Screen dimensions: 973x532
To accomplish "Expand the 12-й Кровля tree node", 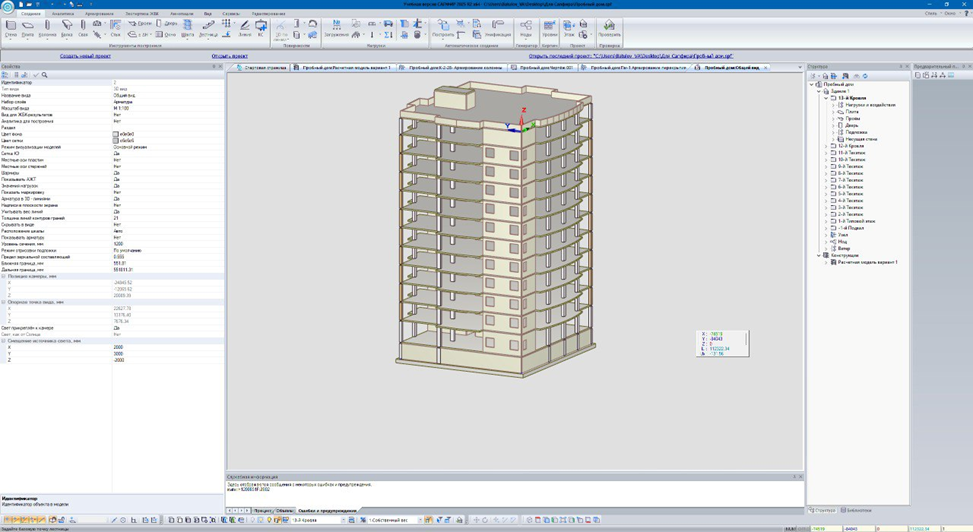I will coord(826,146).
